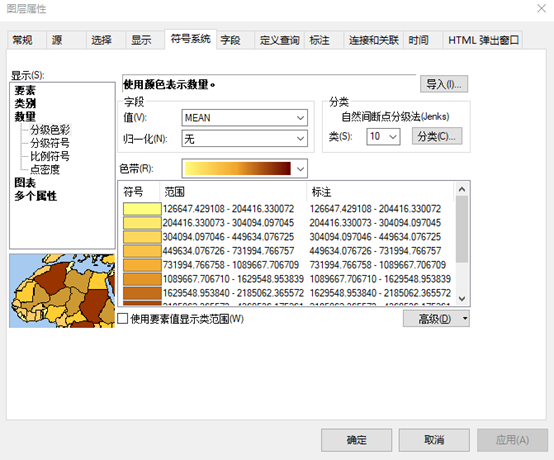Click the class list scrollbar thumb
554x460 pixels.
[x=461, y=229]
